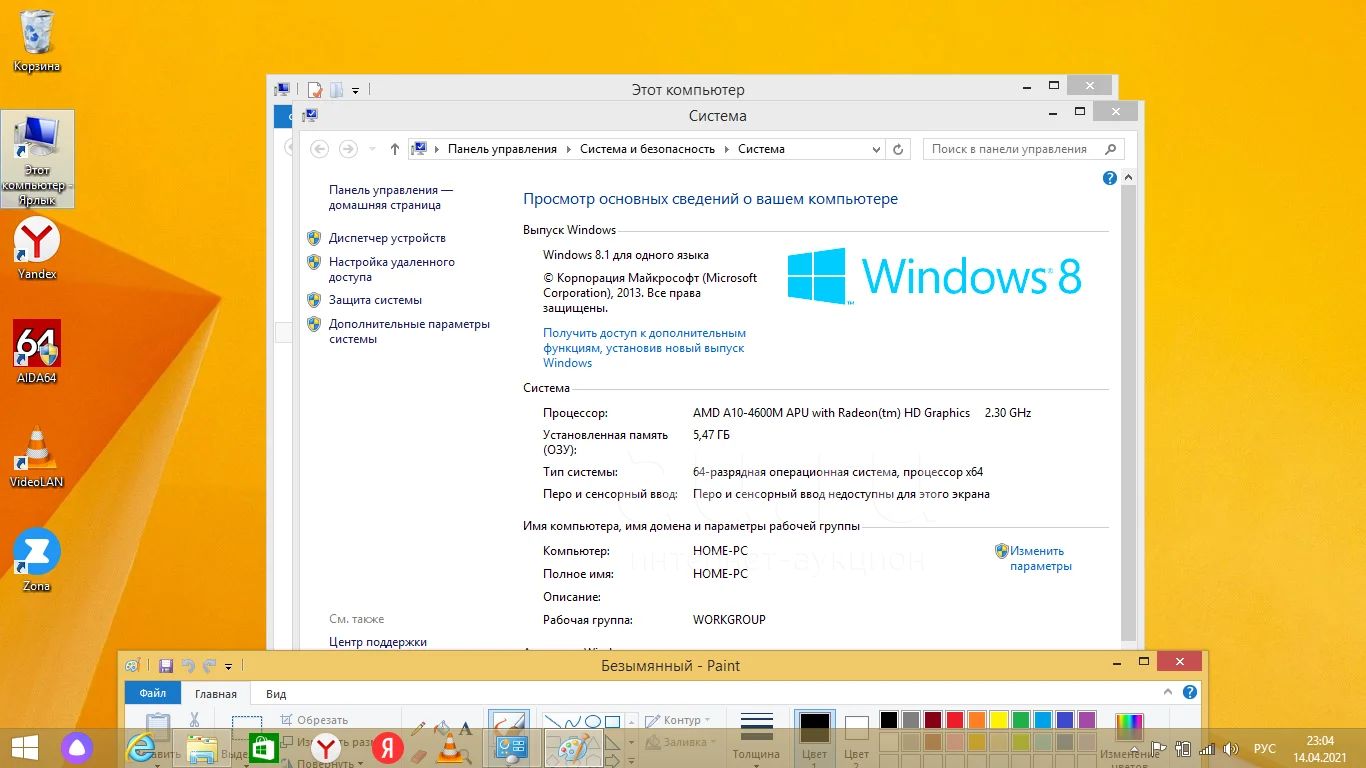Open the Толщина line thickness dropdown
Screen dimensions: 1366x768
[756, 738]
